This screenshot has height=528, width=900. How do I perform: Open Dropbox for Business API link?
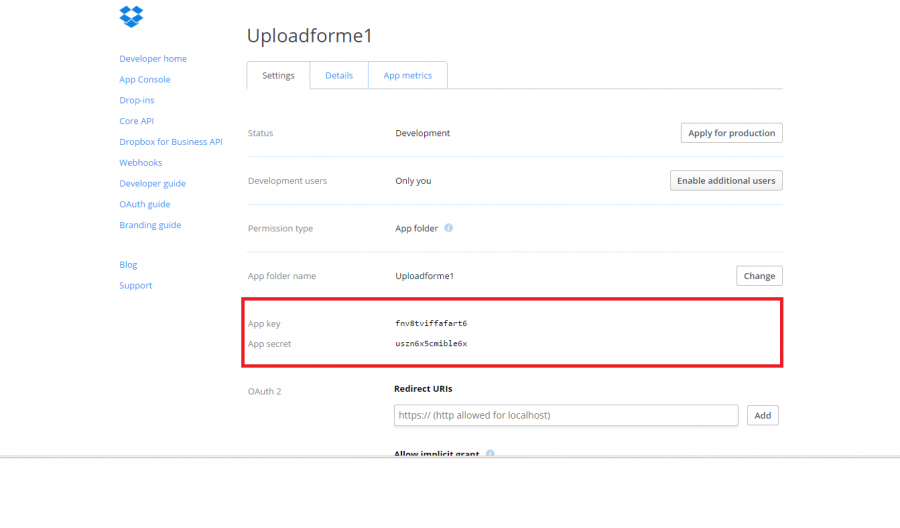pyautogui.click(x=170, y=142)
